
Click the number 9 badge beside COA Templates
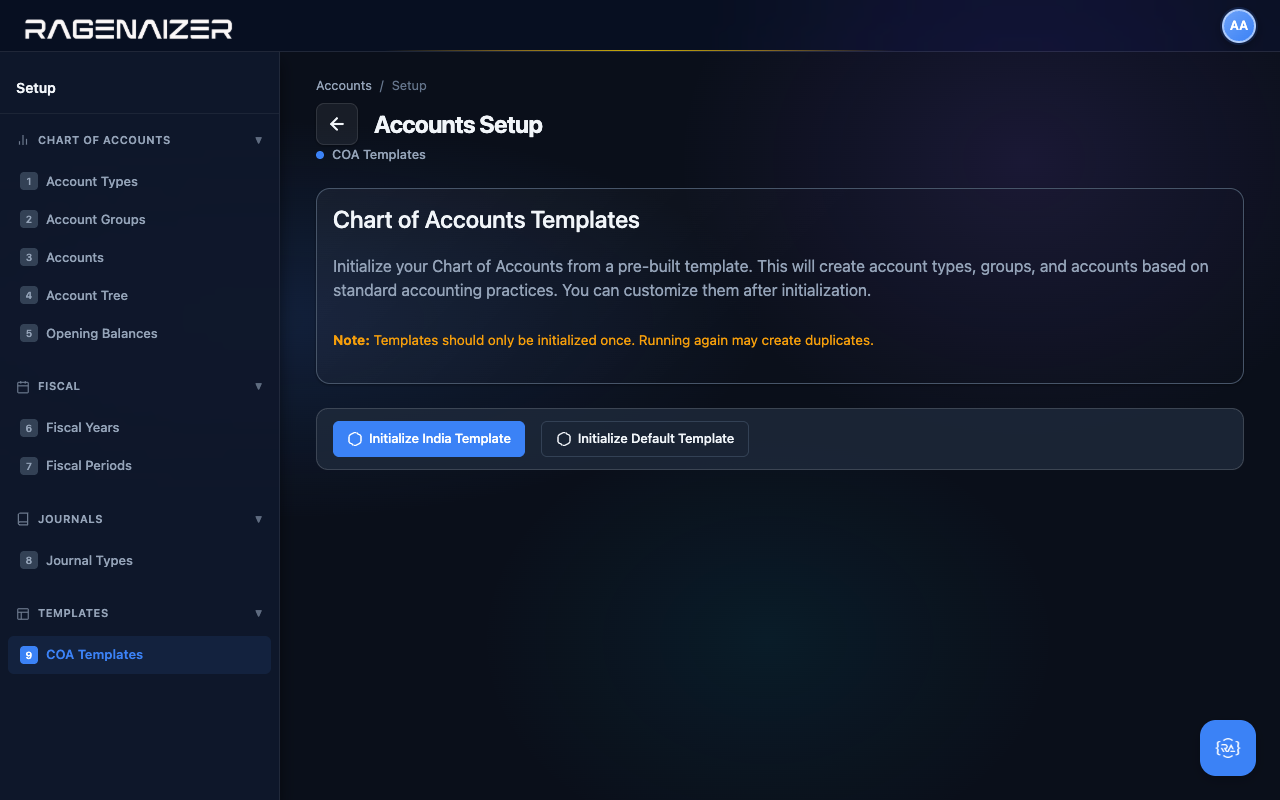click(x=29, y=655)
